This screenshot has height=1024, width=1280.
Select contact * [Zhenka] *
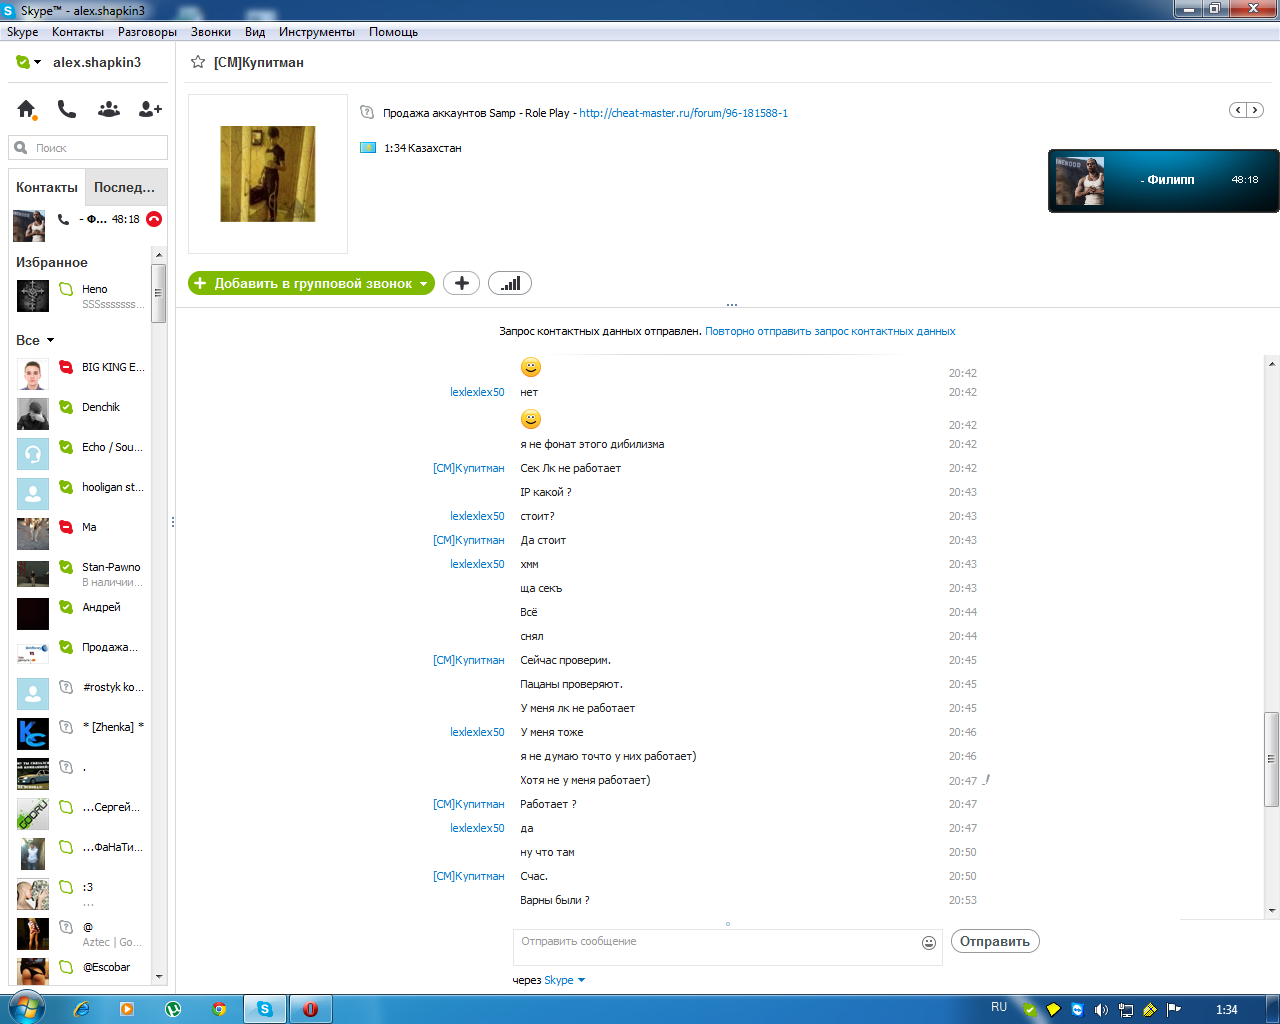[80, 734]
